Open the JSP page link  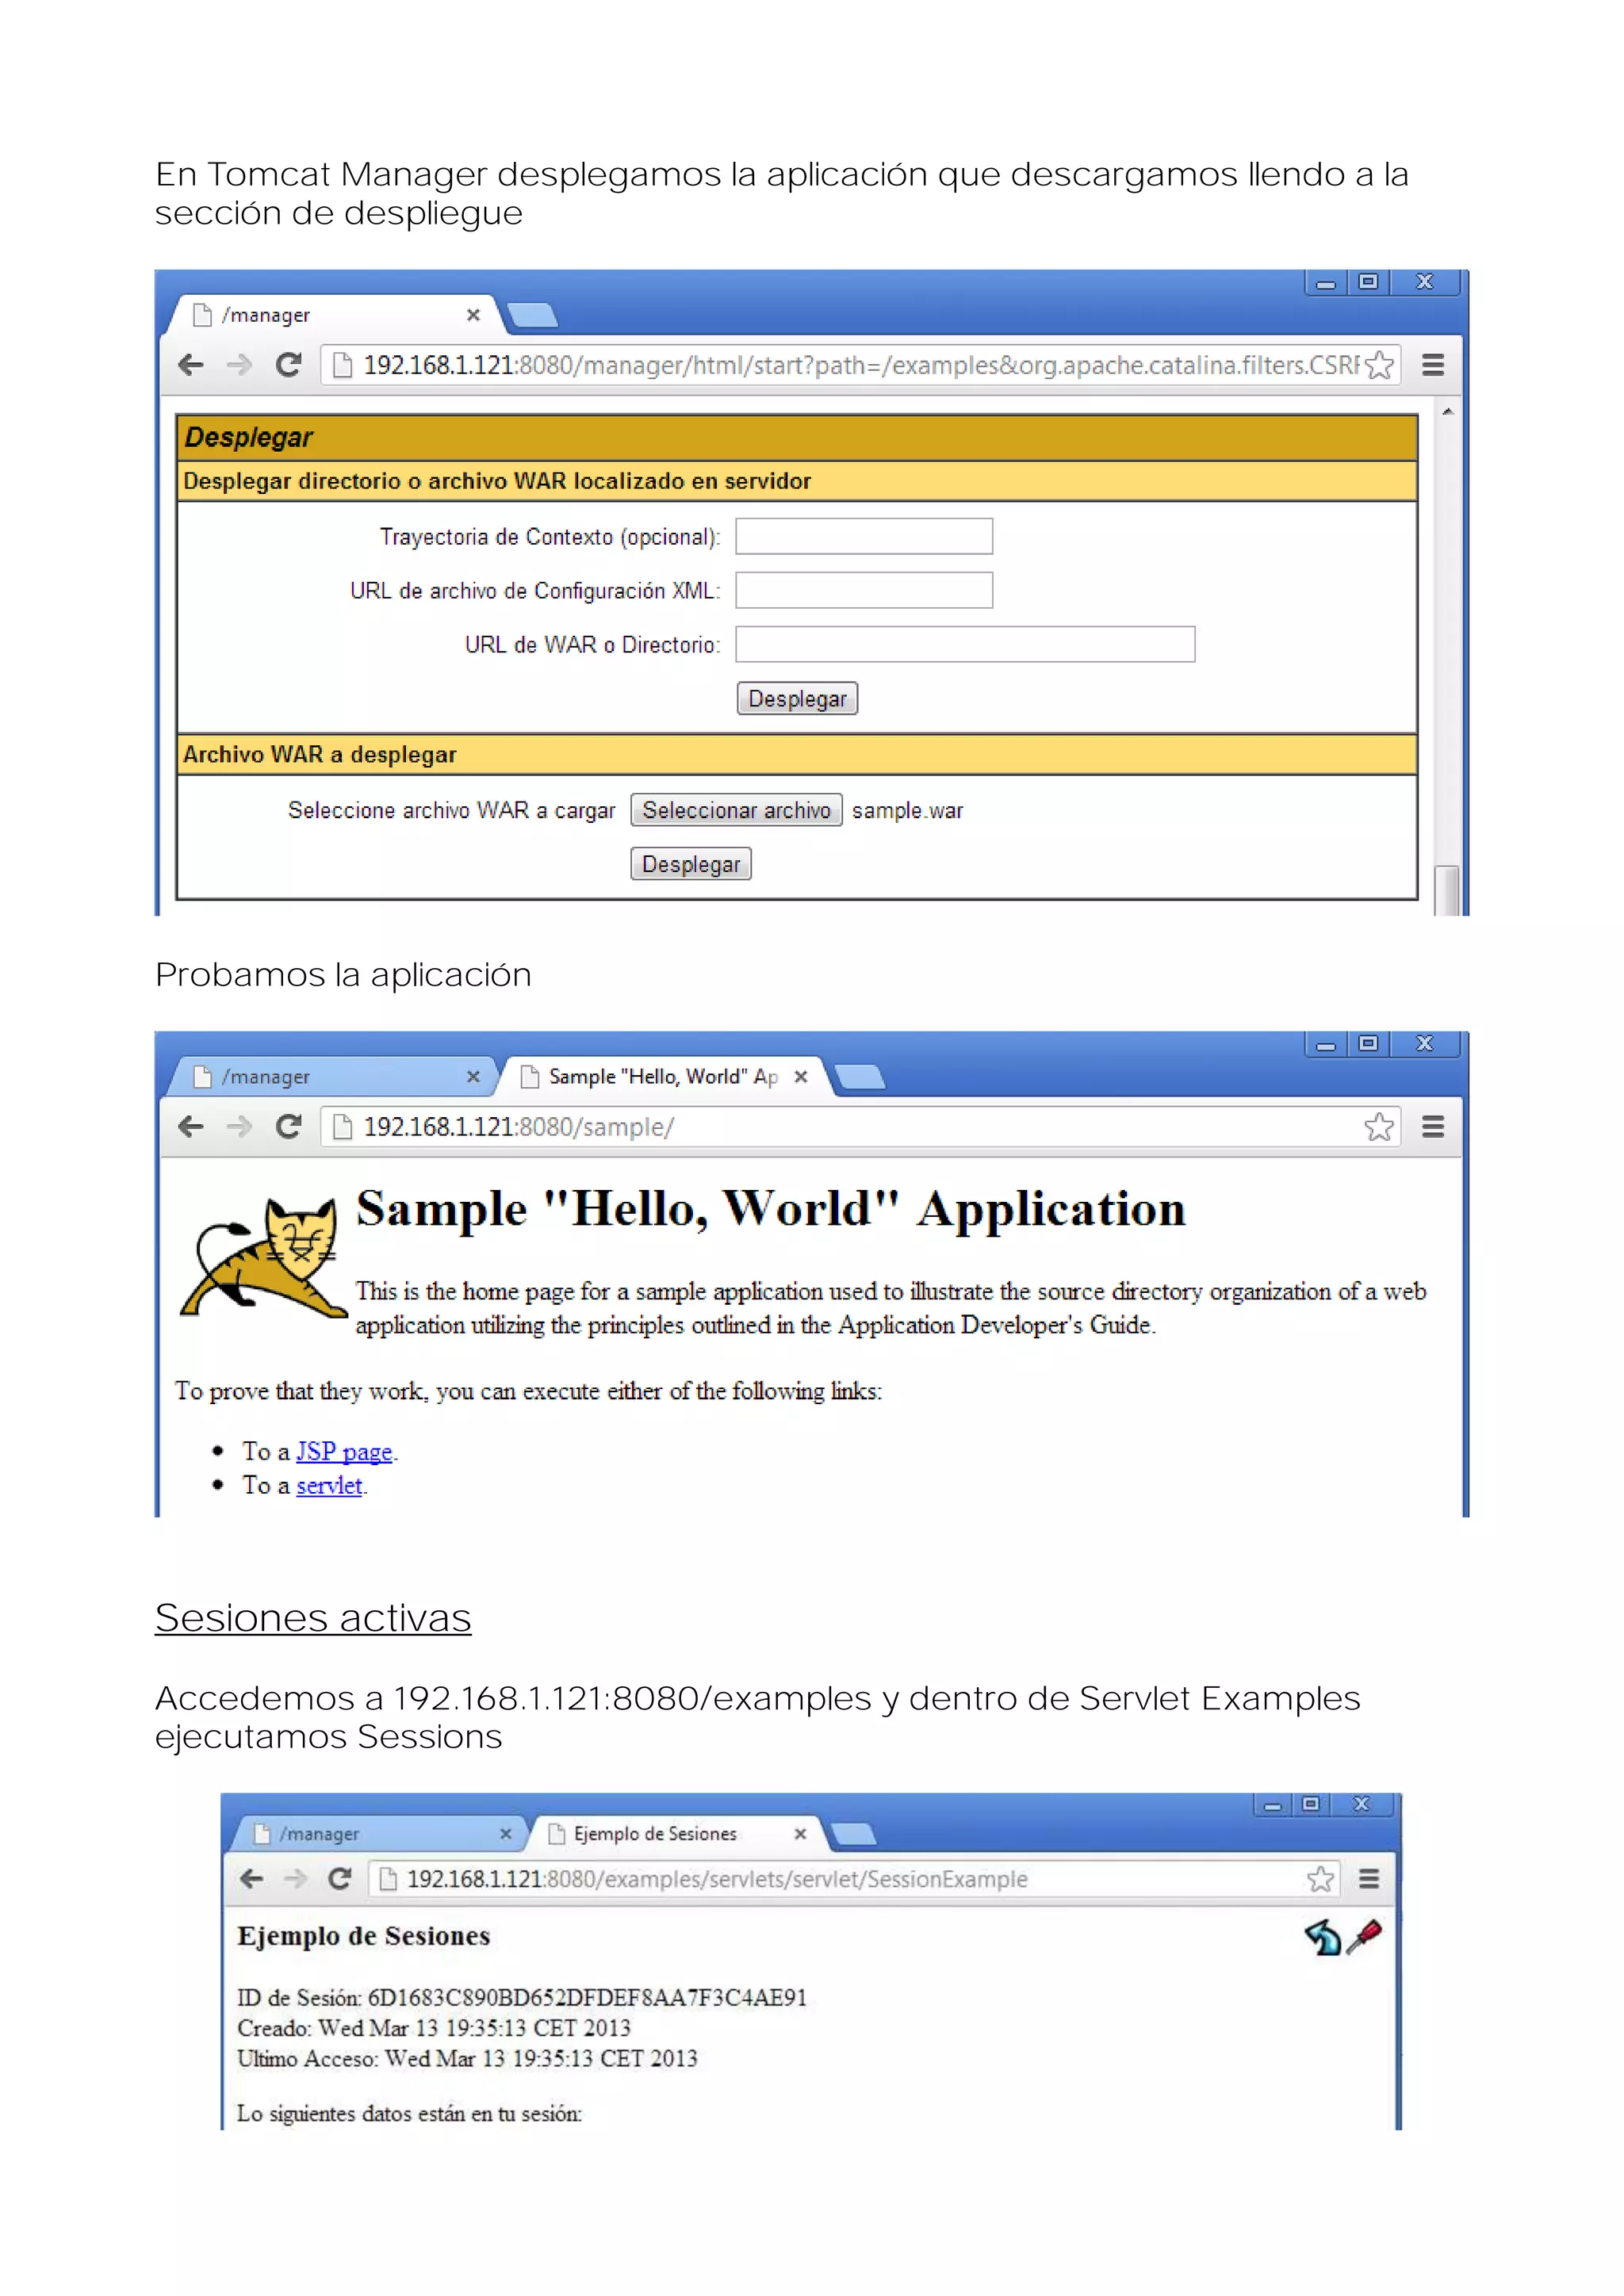[344, 1451]
